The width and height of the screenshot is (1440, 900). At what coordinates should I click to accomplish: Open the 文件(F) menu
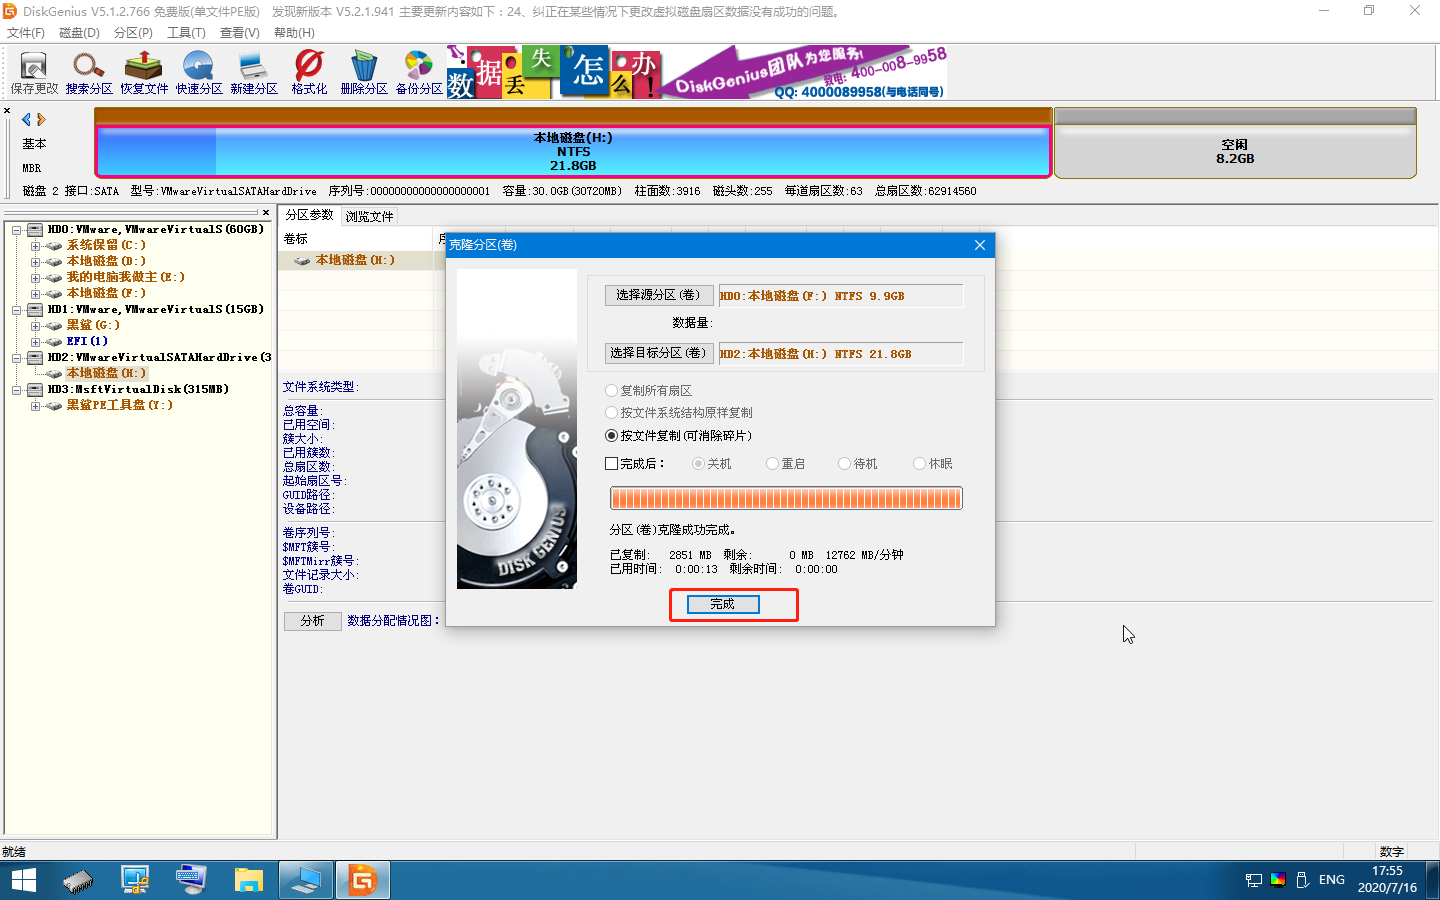point(26,33)
